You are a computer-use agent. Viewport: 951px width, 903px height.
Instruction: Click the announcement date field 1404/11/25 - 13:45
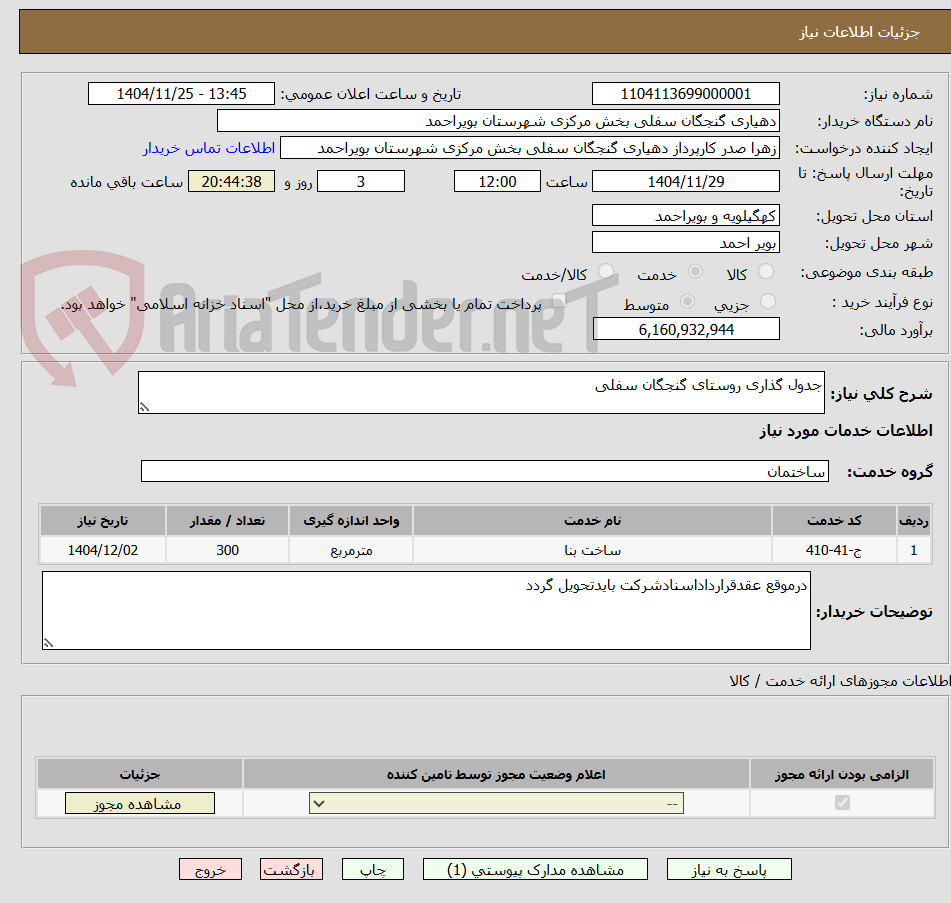tap(181, 94)
